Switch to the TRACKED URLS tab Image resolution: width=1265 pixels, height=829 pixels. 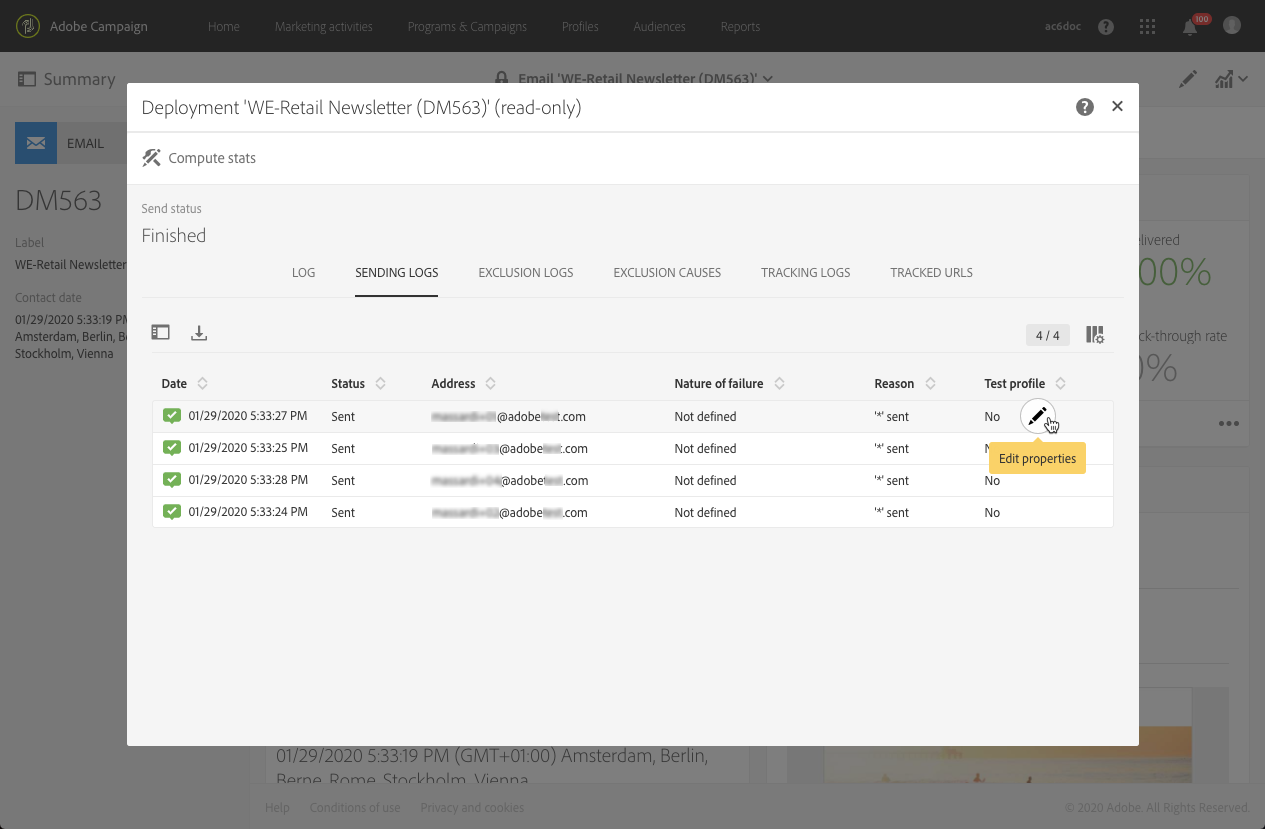[932, 272]
